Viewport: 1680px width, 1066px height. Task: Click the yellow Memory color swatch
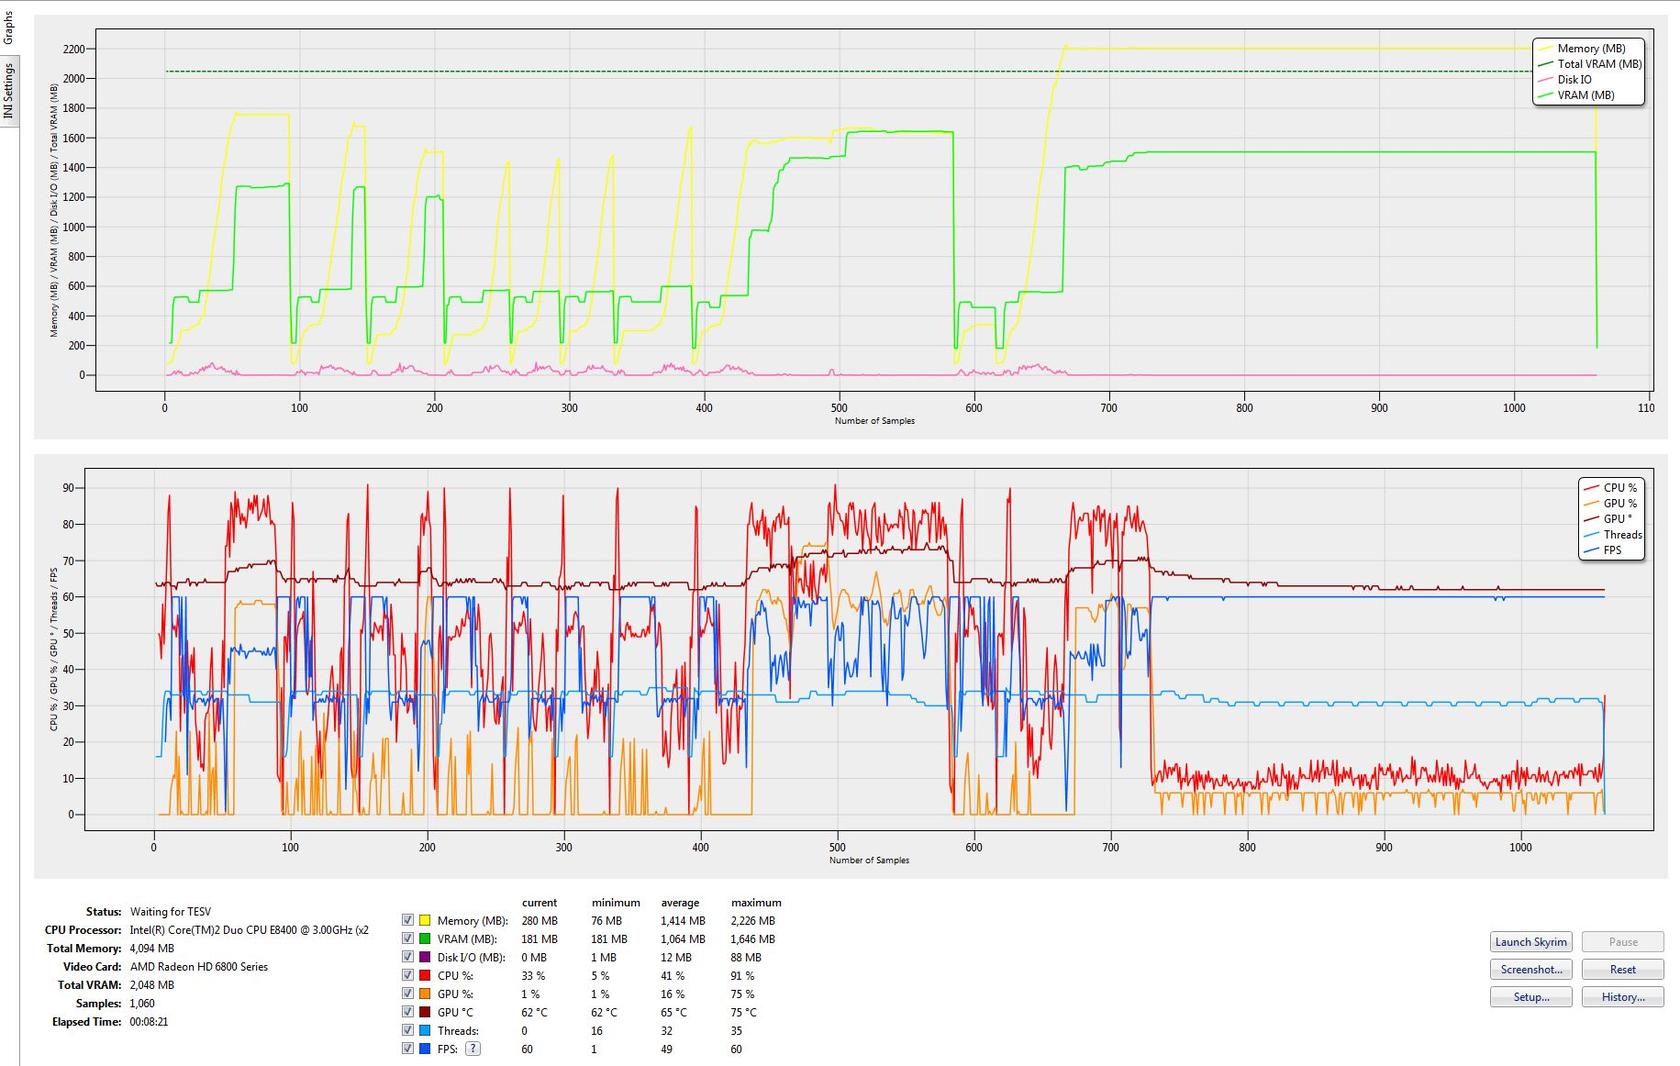(425, 920)
